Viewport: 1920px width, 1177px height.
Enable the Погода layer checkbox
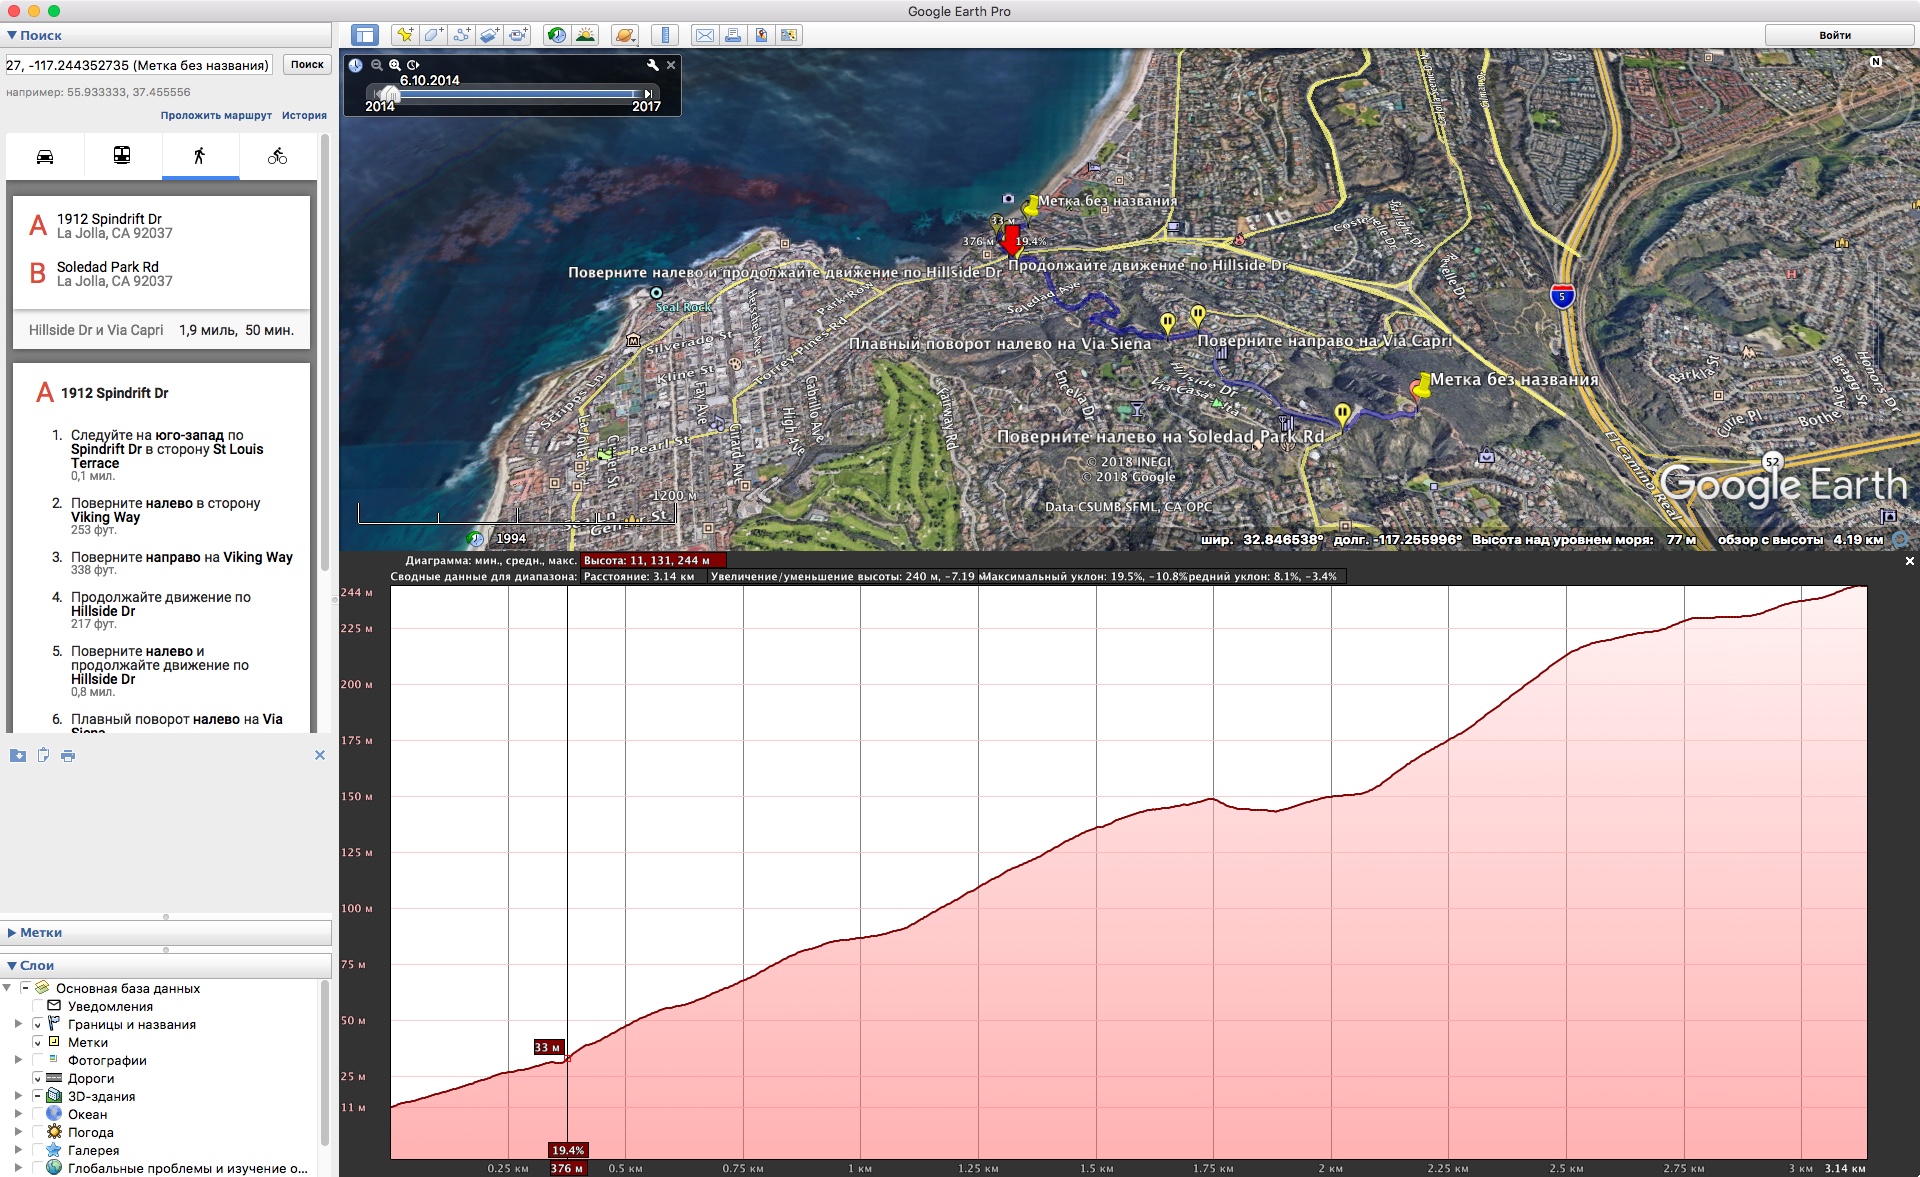[38, 1132]
